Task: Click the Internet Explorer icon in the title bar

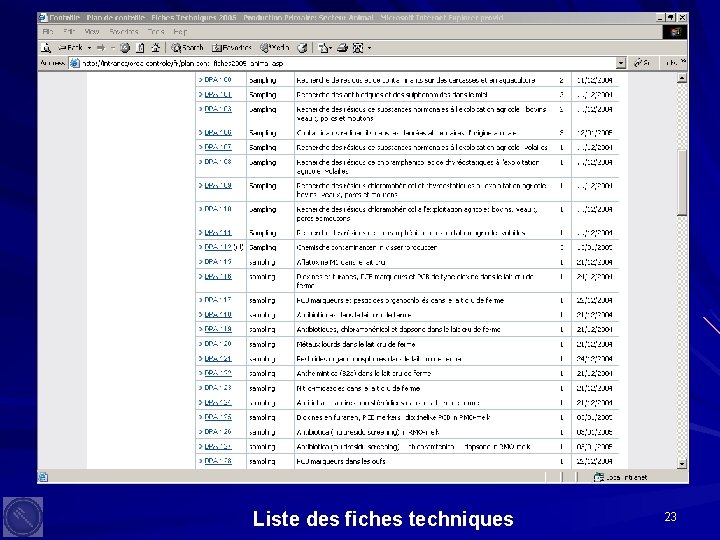Action: point(43,17)
